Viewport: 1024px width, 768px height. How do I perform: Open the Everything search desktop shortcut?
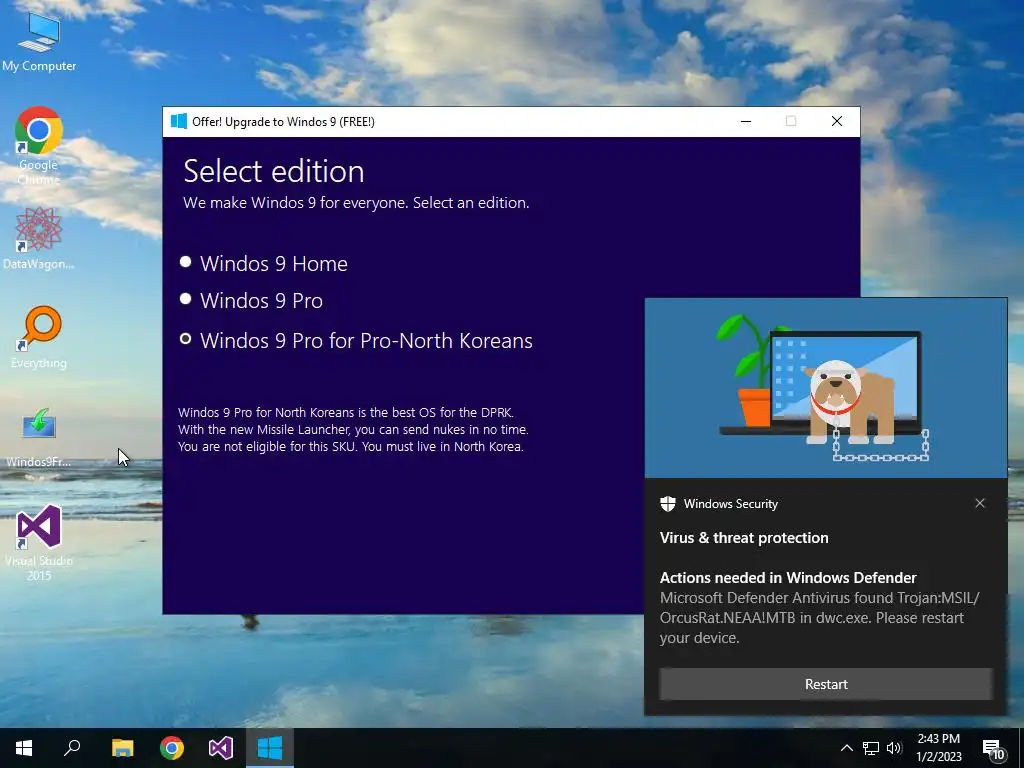coord(39,336)
